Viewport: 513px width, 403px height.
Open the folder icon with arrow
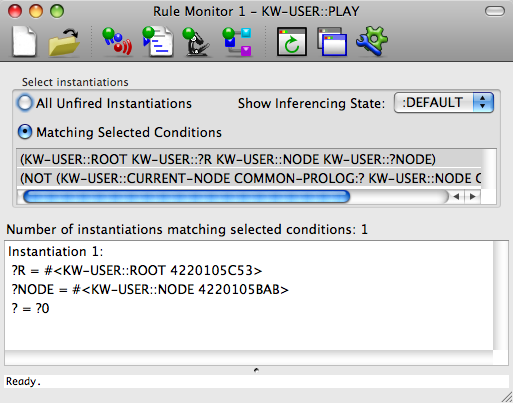tap(64, 42)
